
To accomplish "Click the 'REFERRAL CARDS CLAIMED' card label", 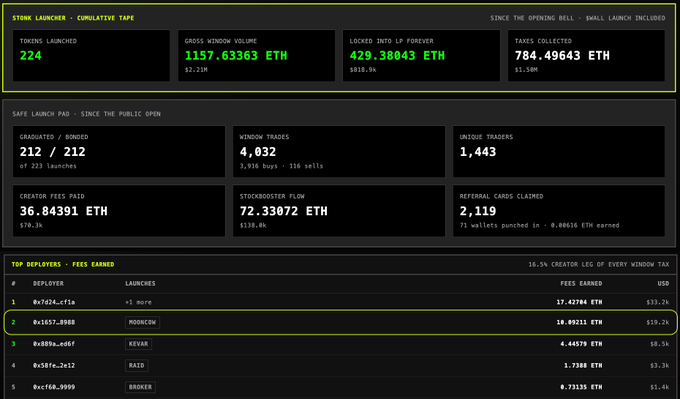I will [x=501, y=196].
